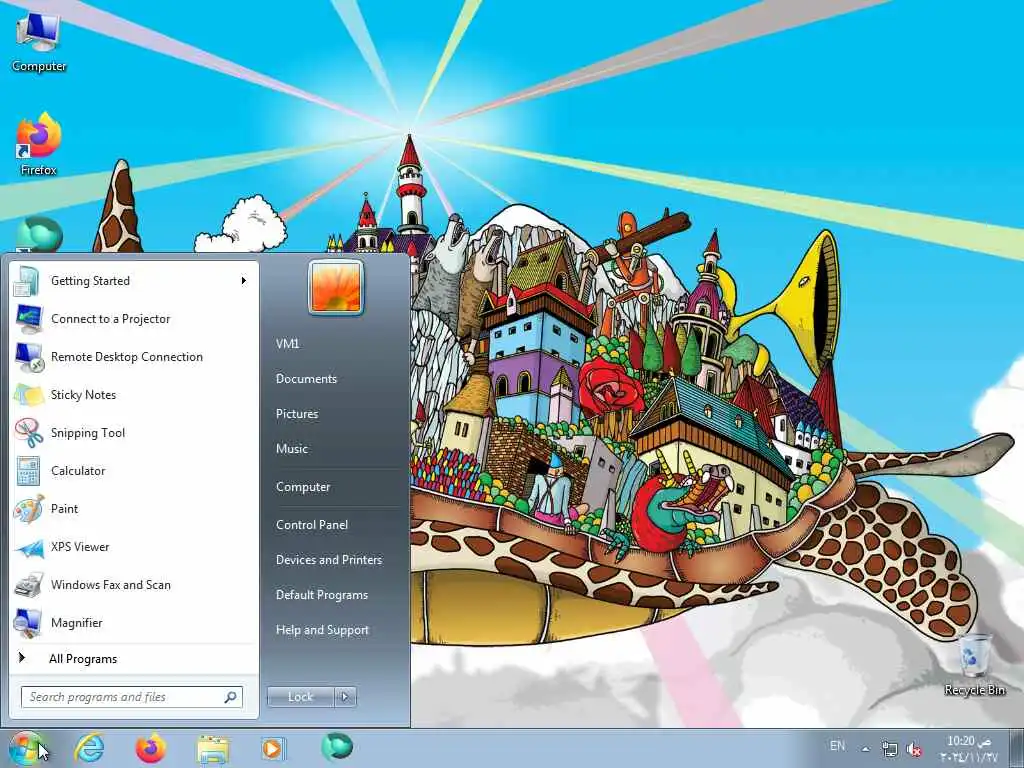Click the taskbar clock showing 10:20
1024x768 pixels.
pos(969,748)
